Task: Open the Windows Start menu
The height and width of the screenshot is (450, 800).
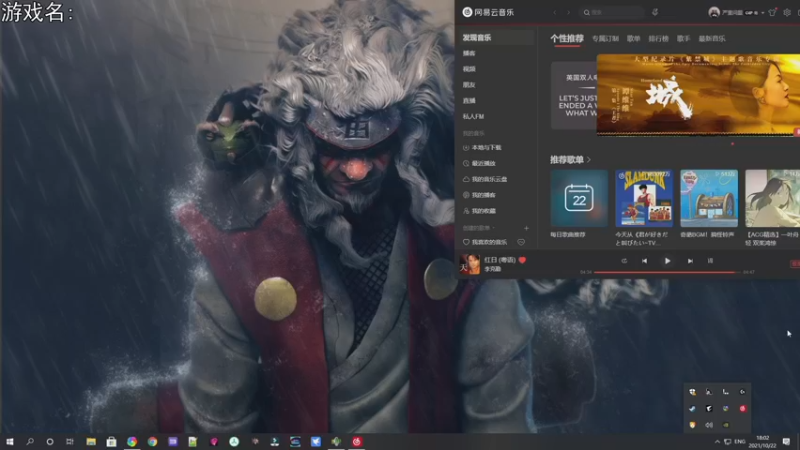Action: 9,441
